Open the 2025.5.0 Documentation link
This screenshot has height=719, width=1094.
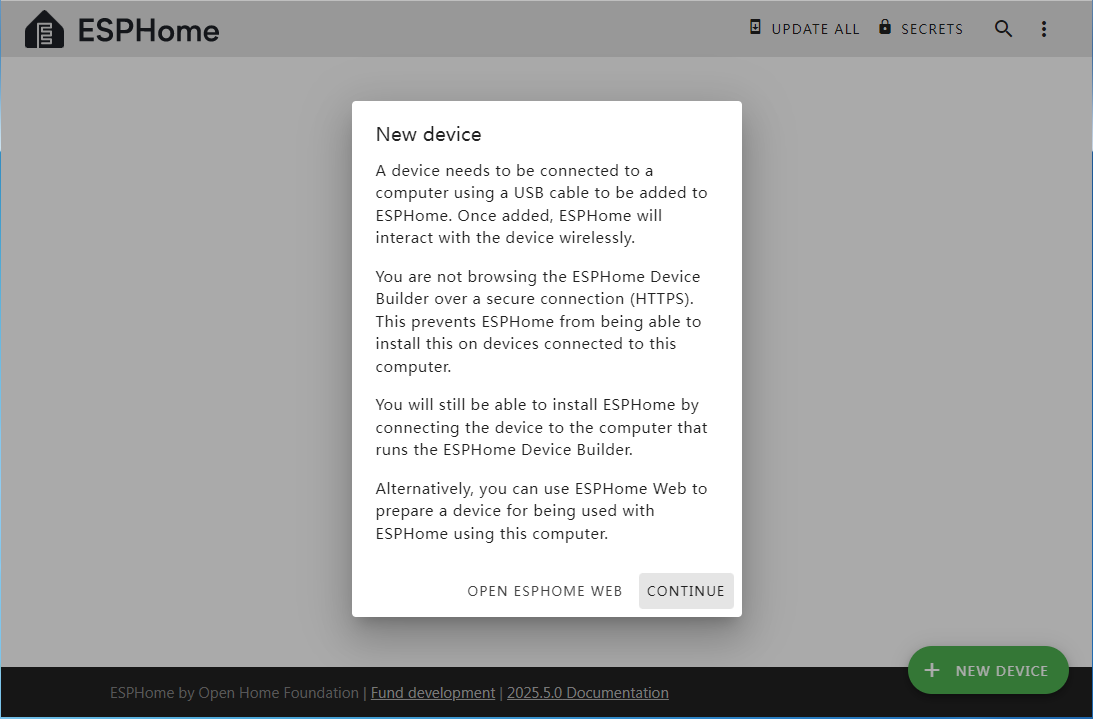point(587,693)
